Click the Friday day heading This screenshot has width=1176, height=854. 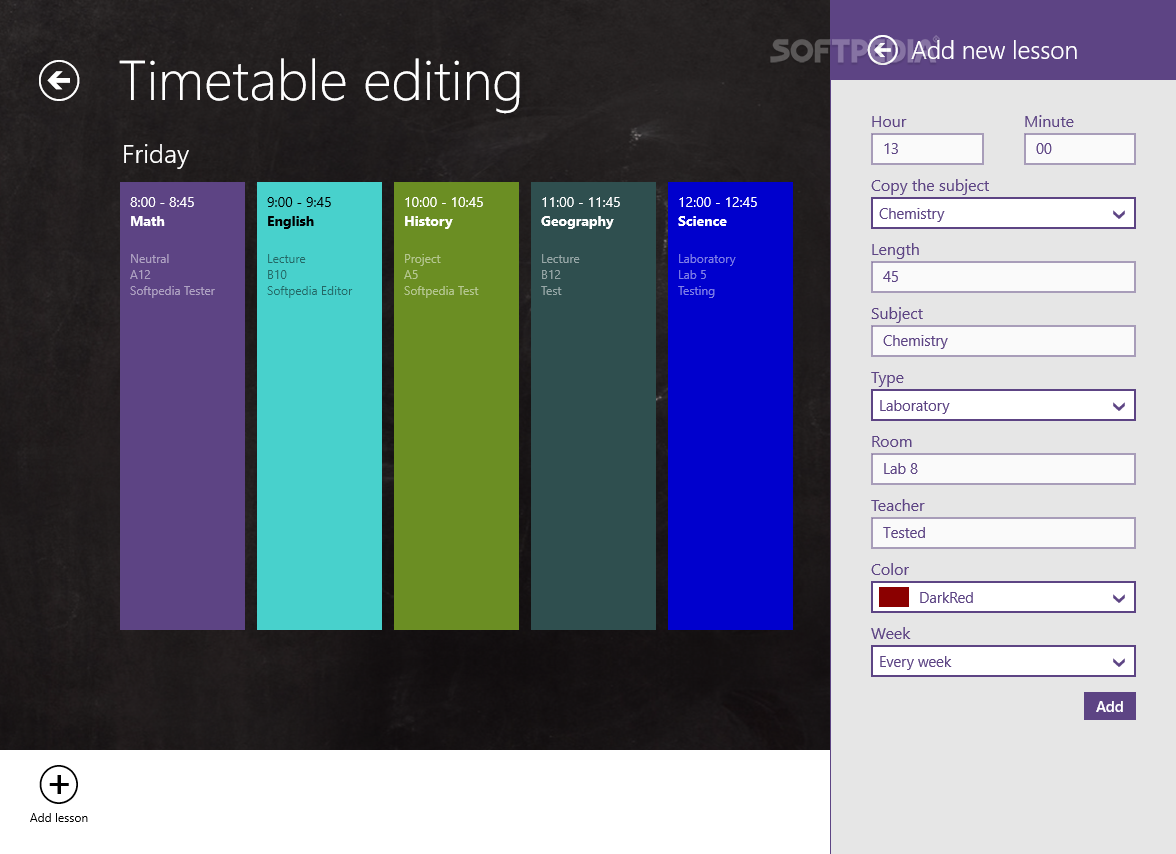pos(155,154)
